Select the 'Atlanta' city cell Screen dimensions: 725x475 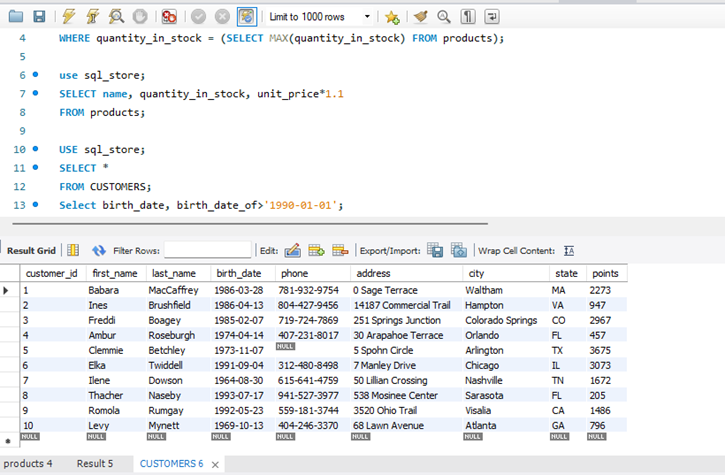click(506, 426)
